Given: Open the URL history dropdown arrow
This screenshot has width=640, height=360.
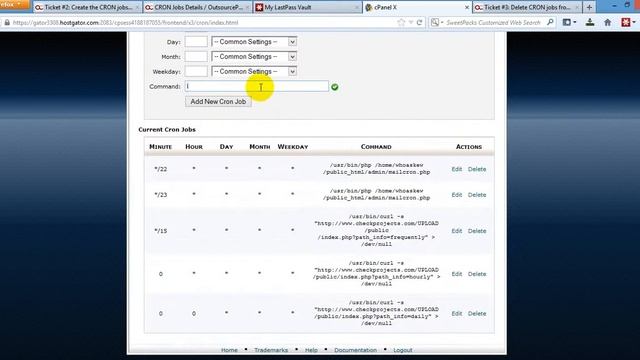Looking at the screenshot, I should pos(411,22).
